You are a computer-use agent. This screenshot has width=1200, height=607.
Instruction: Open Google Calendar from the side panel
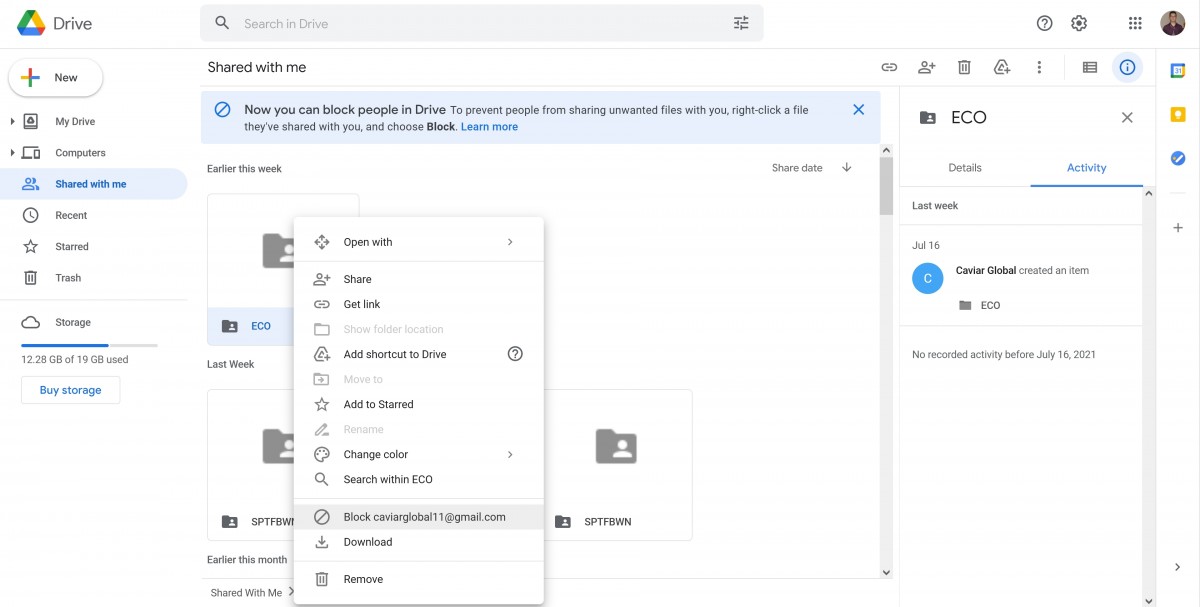pyautogui.click(x=1177, y=69)
